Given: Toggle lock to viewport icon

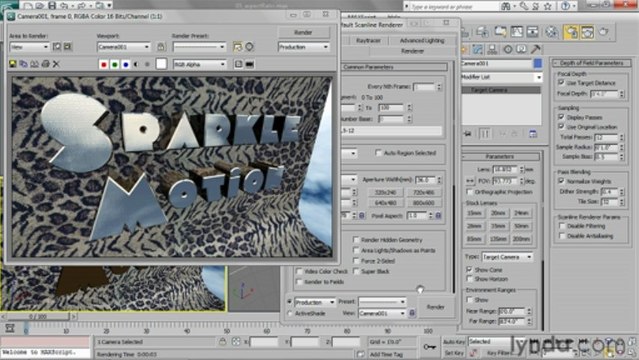Looking at the screenshot, I should (161, 47).
